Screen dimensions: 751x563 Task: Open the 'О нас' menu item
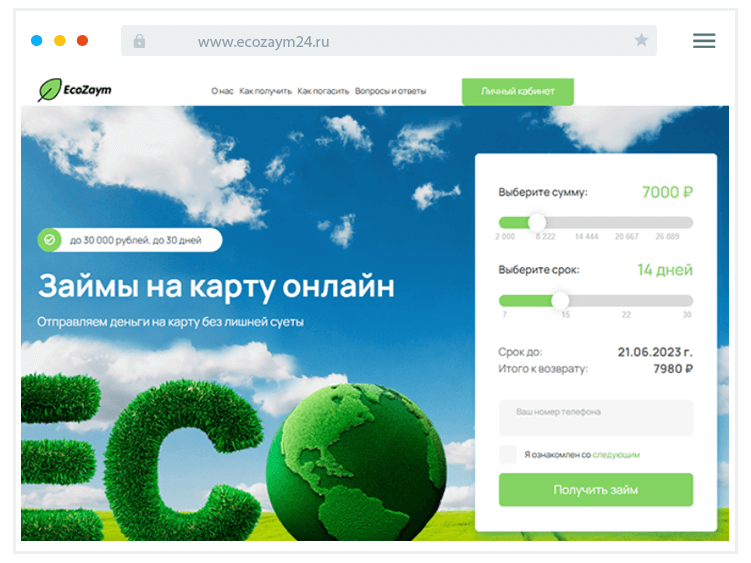(x=222, y=91)
